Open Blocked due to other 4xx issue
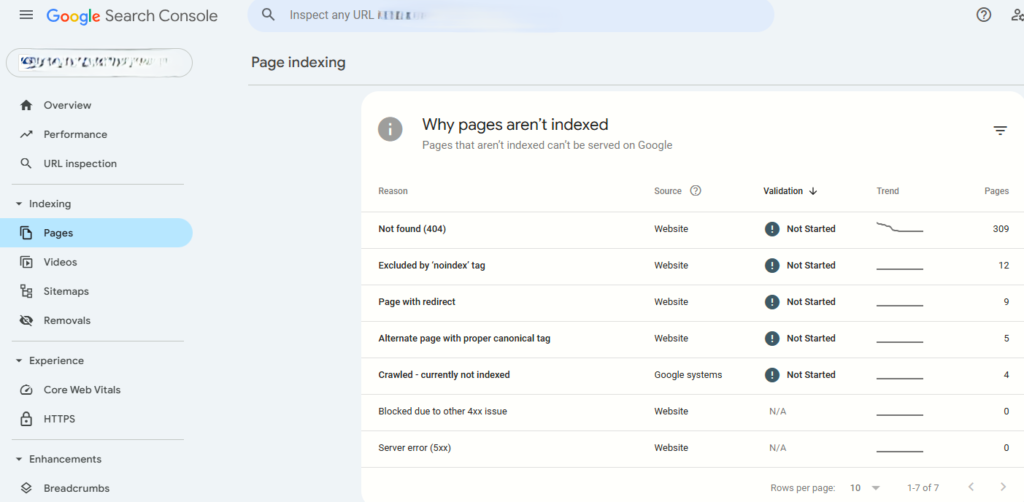Viewport: 1024px width, 502px height. (692, 413)
